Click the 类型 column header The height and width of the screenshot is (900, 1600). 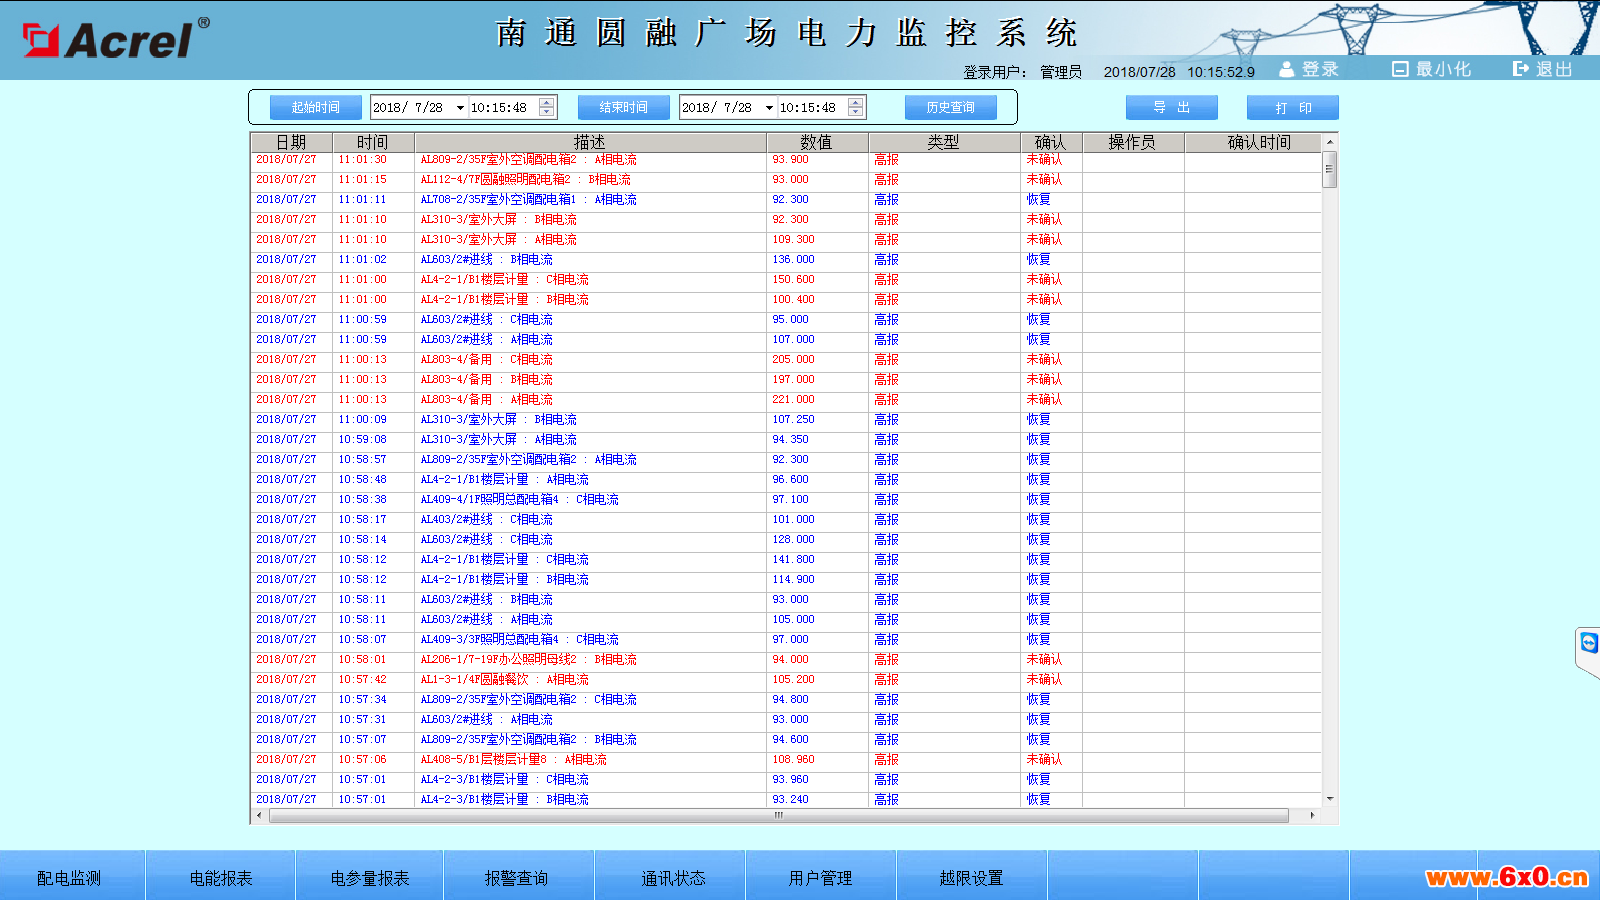pos(944,142)
